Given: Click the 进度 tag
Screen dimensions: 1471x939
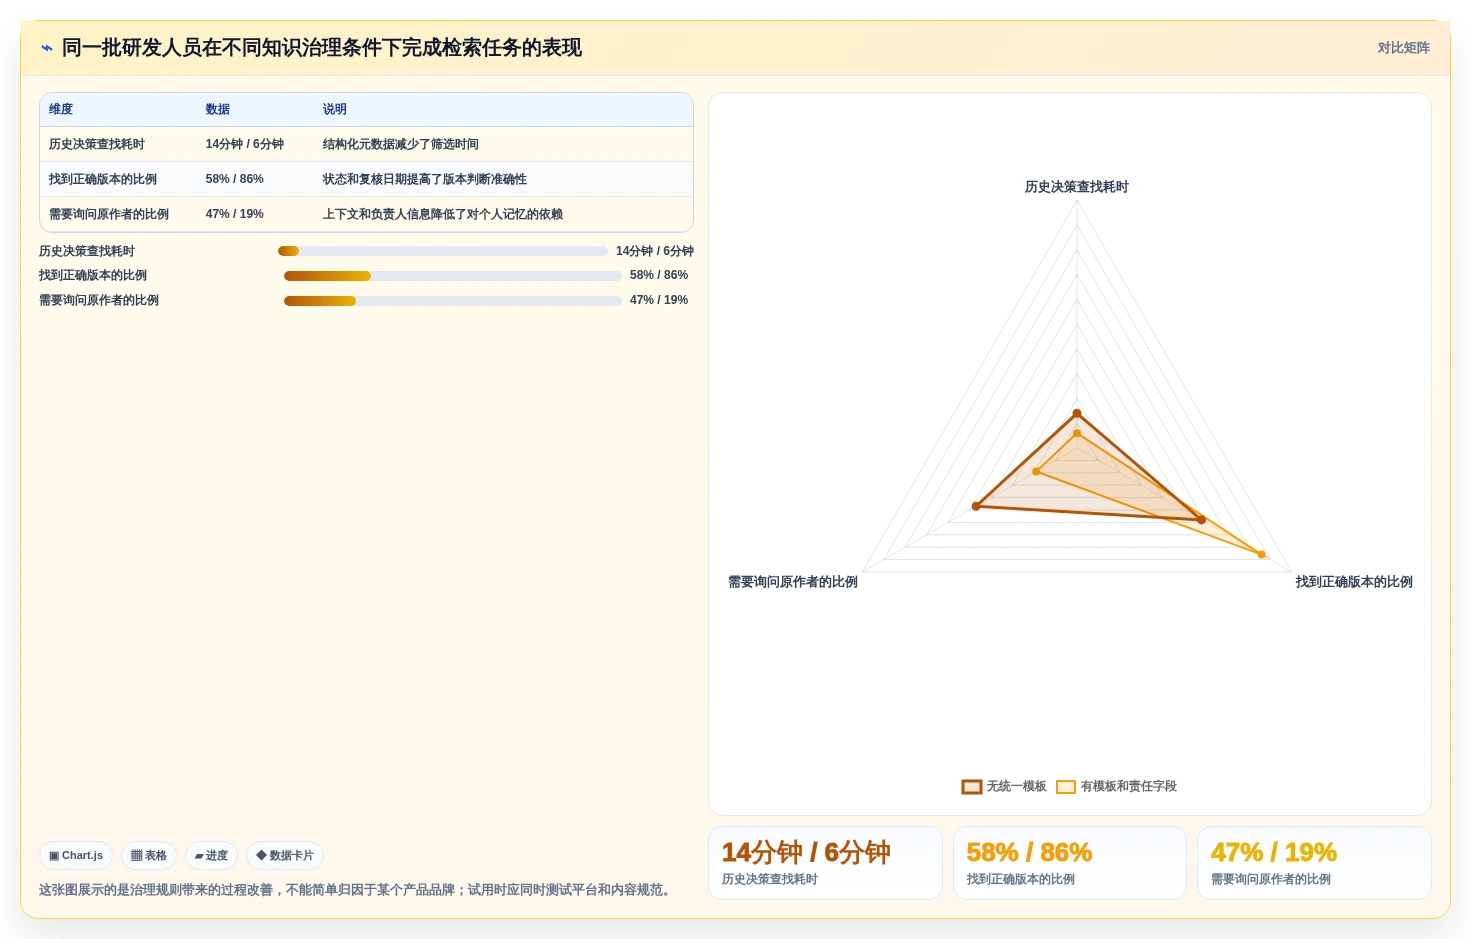Looking at the screenshot, I should [212, 856].
